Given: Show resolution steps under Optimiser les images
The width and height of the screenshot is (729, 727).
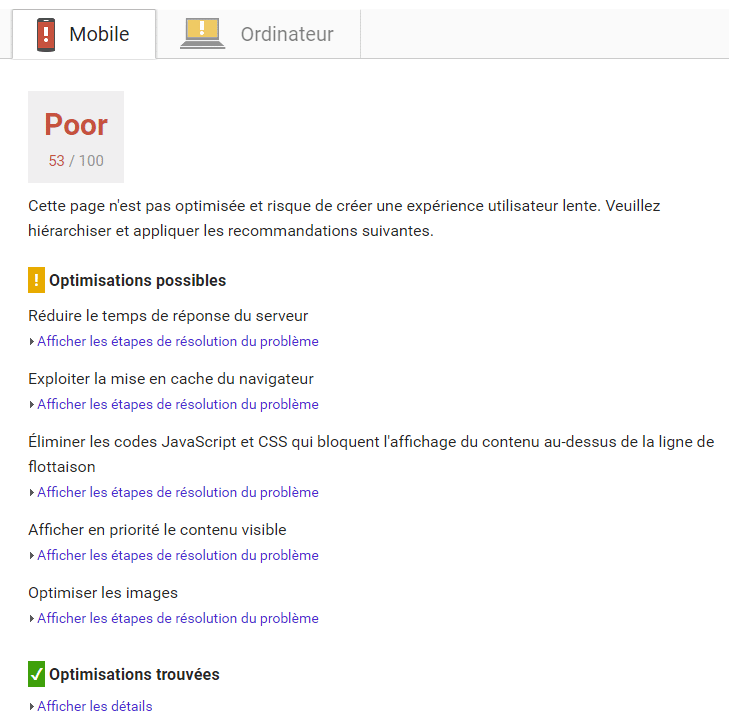Looking at the screenshot, I should pos(177,618).
